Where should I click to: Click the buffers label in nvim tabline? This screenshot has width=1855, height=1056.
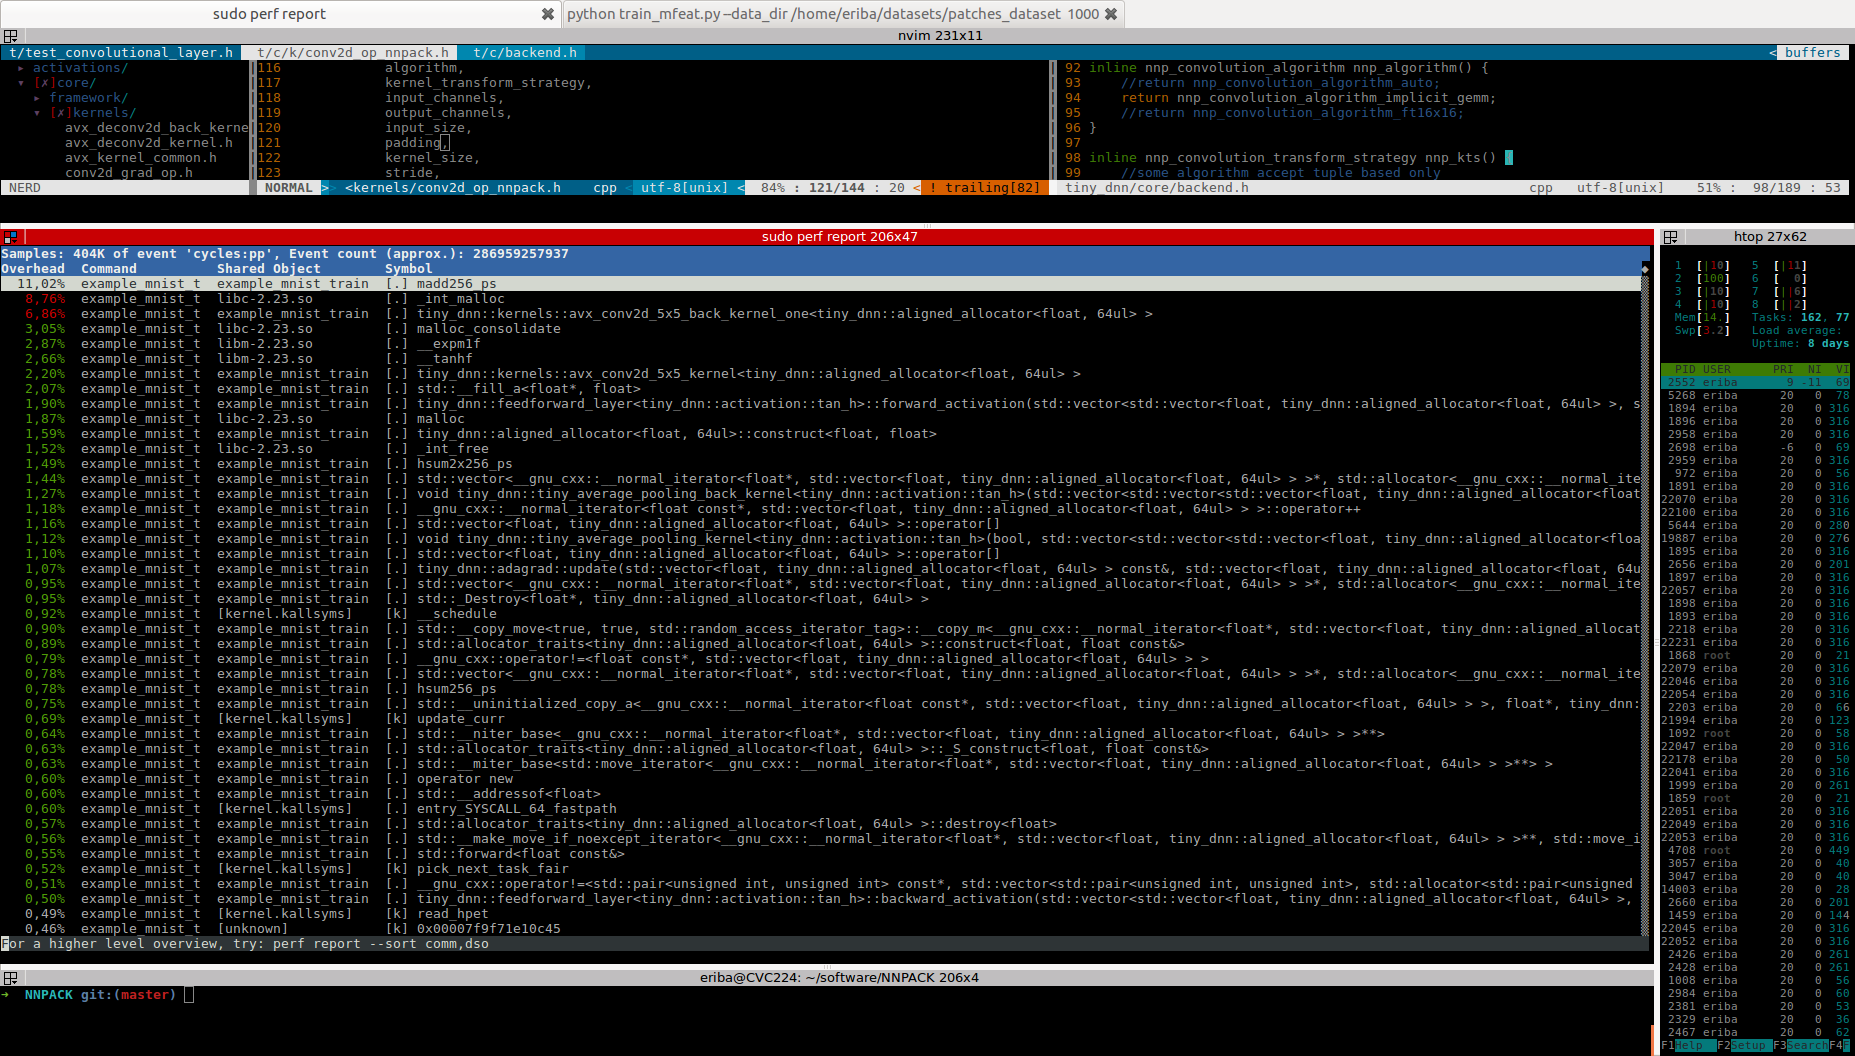tap(1812, 53)
